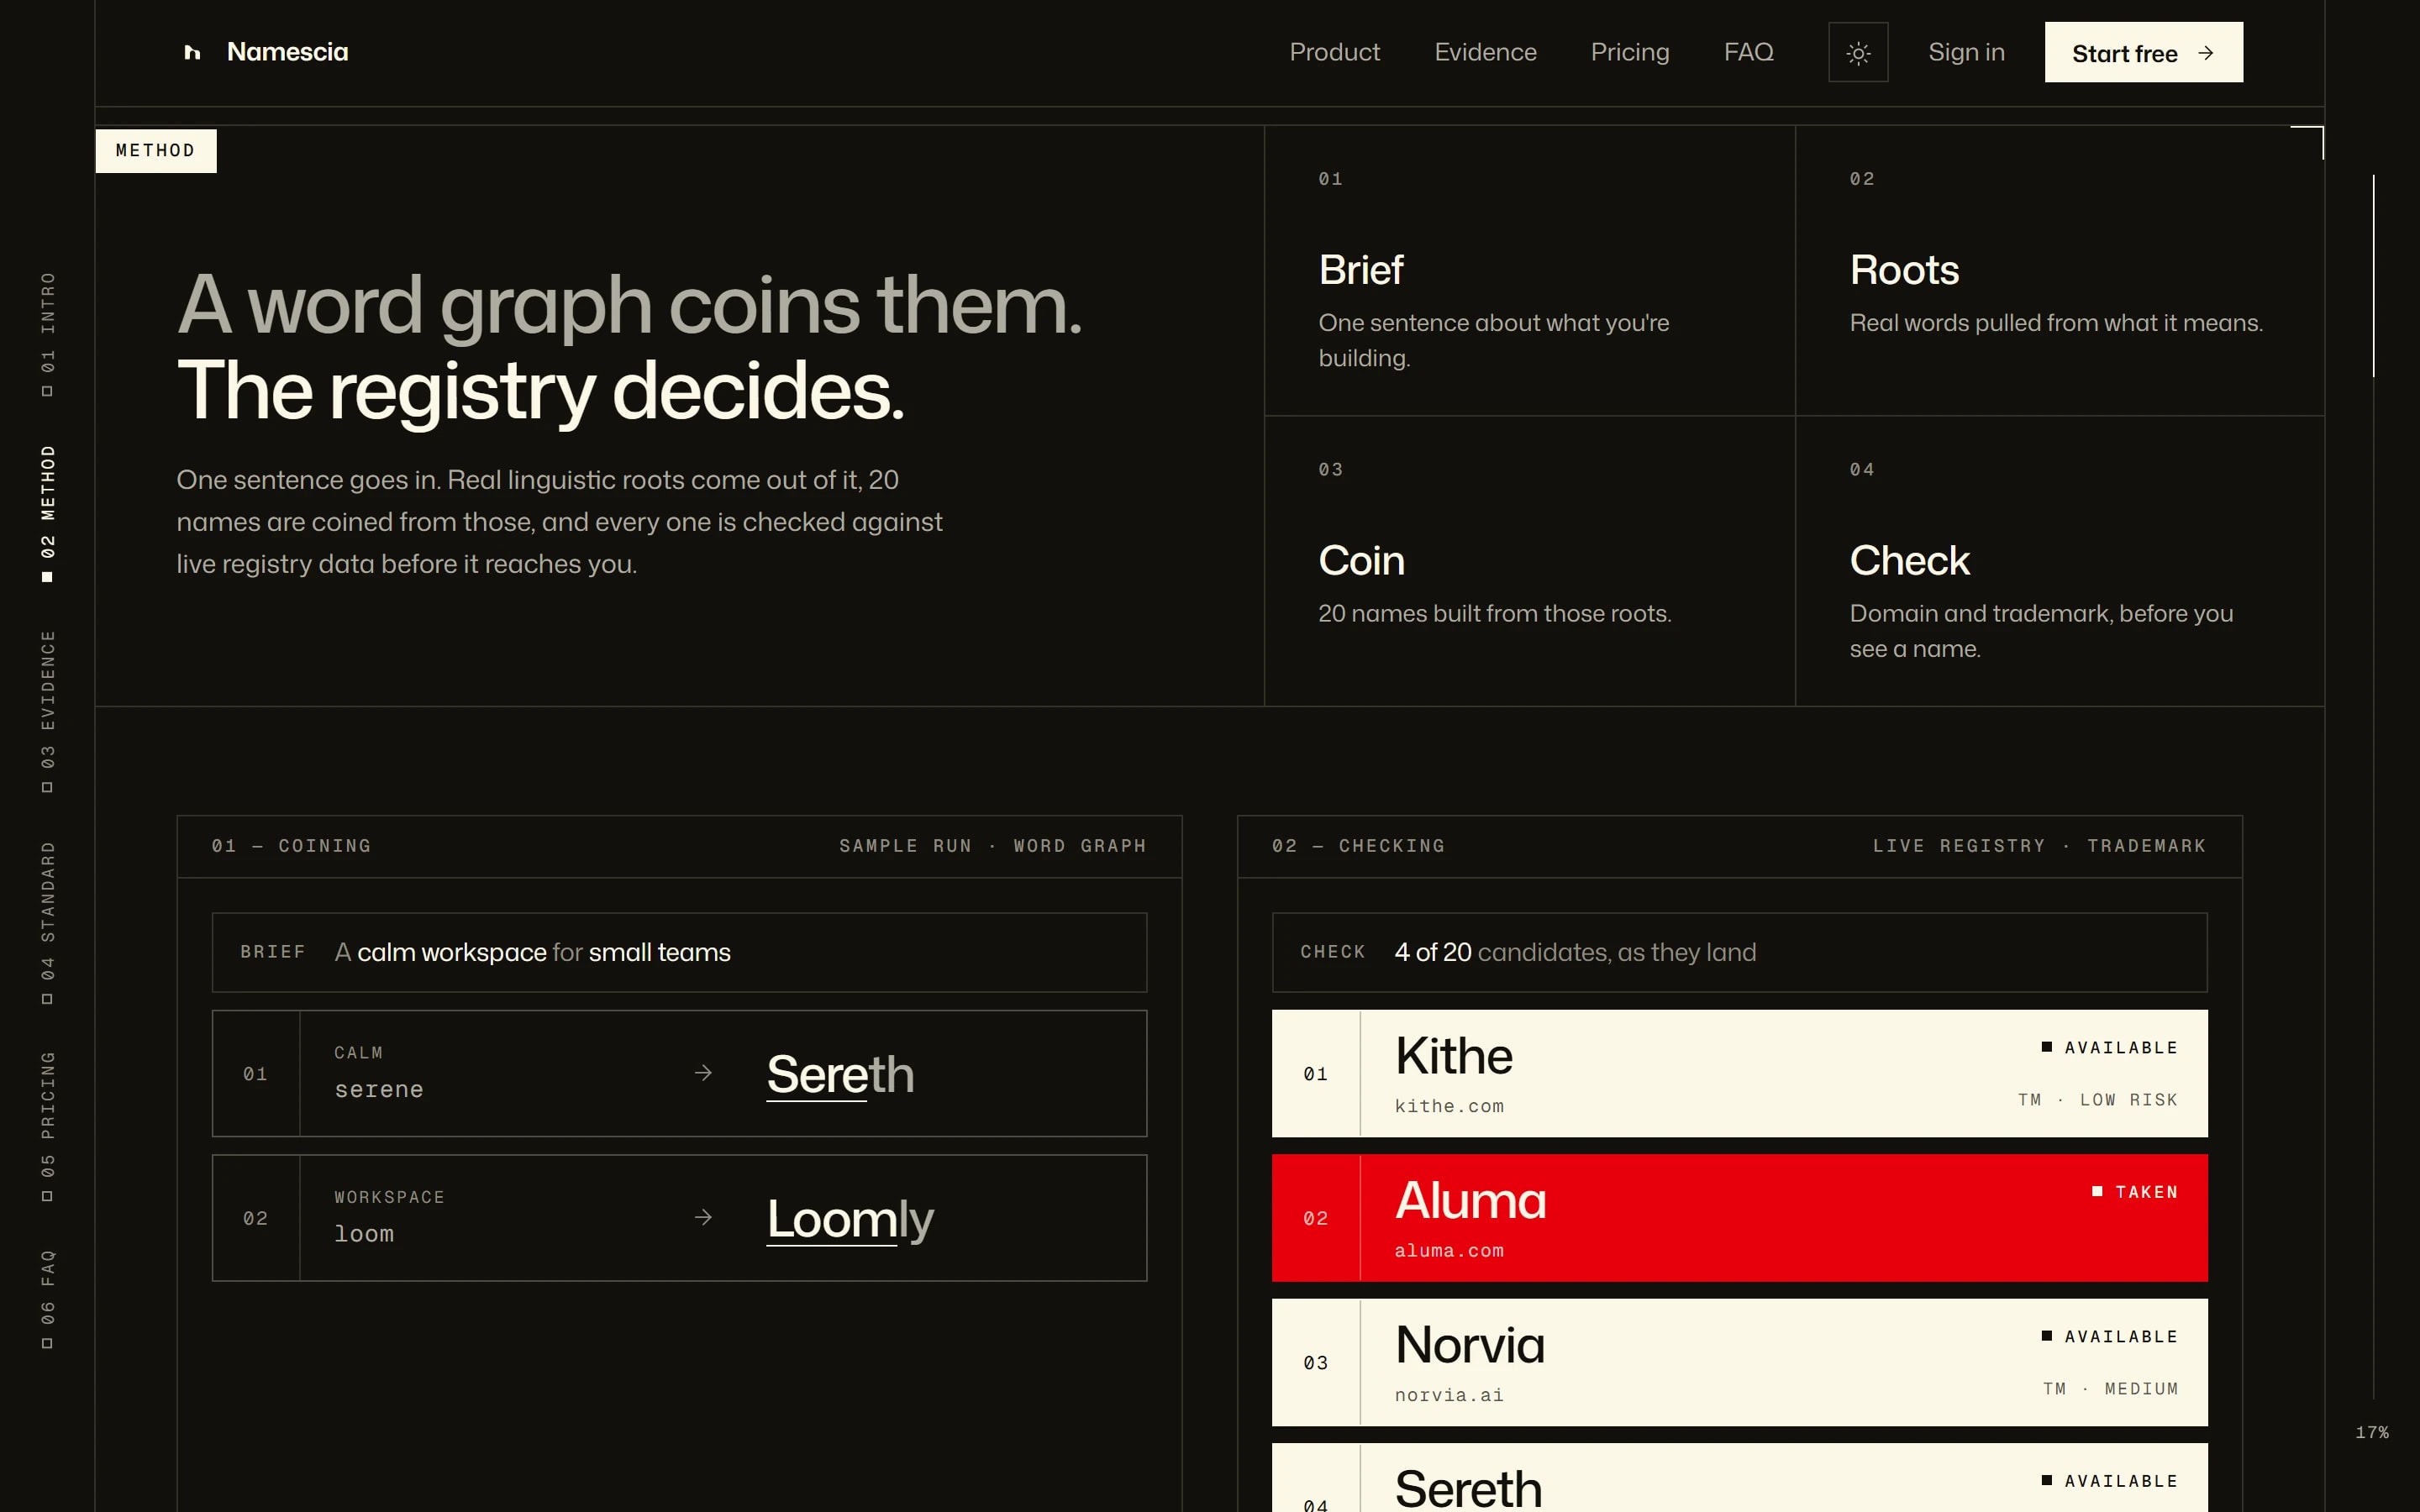Viewport: 2420px width, 1512px height.
Task: Open the Aluma taken candidate row
Action: (x=1739, y=1218)
